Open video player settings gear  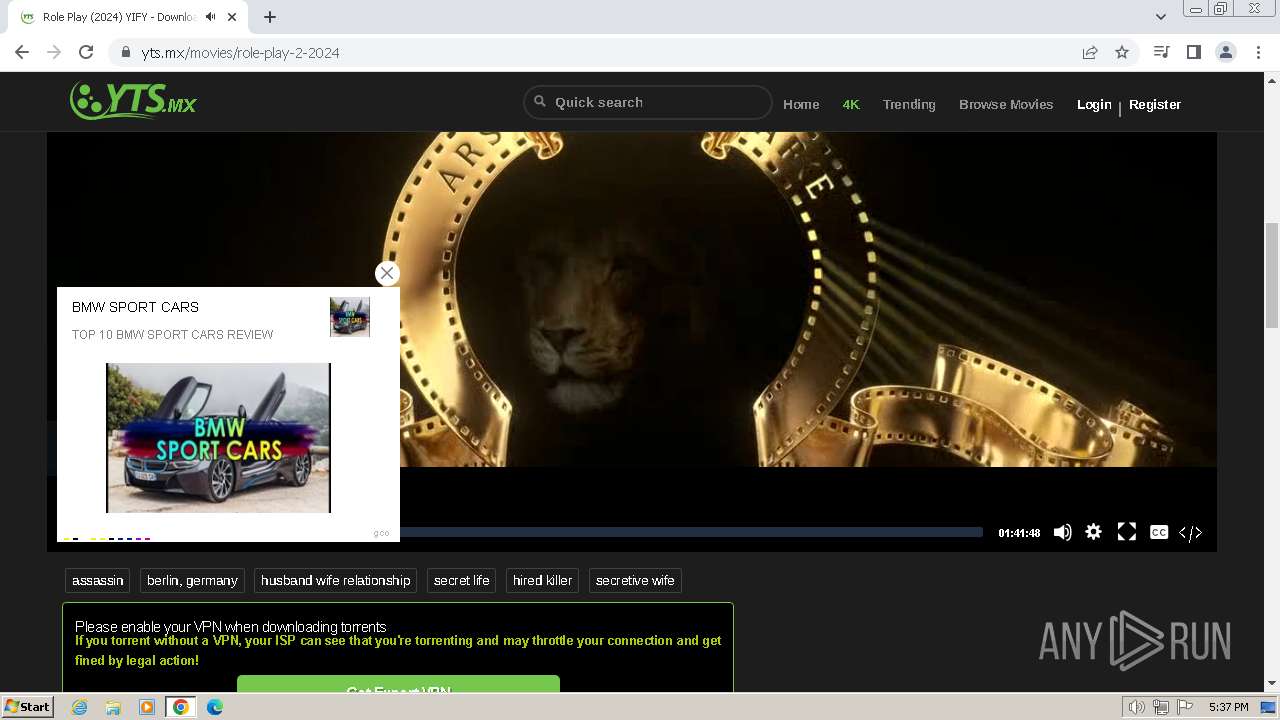click(x=1094, y=532)
